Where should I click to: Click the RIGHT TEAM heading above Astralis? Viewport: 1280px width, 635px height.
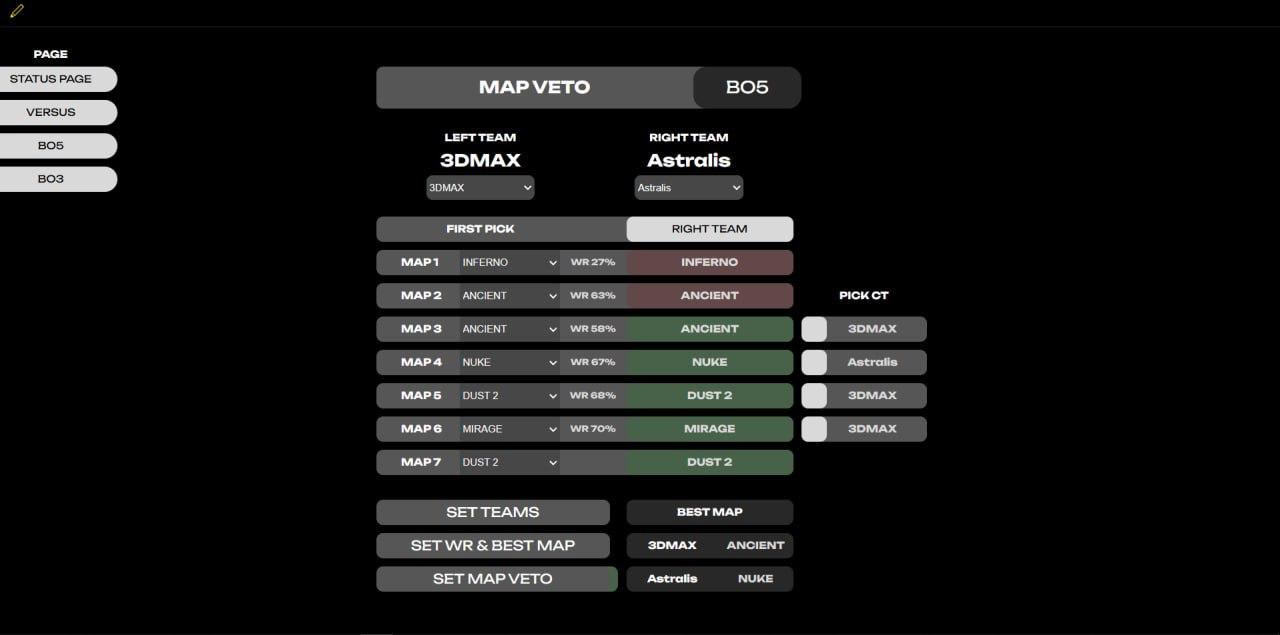click(x=689, y=138)
